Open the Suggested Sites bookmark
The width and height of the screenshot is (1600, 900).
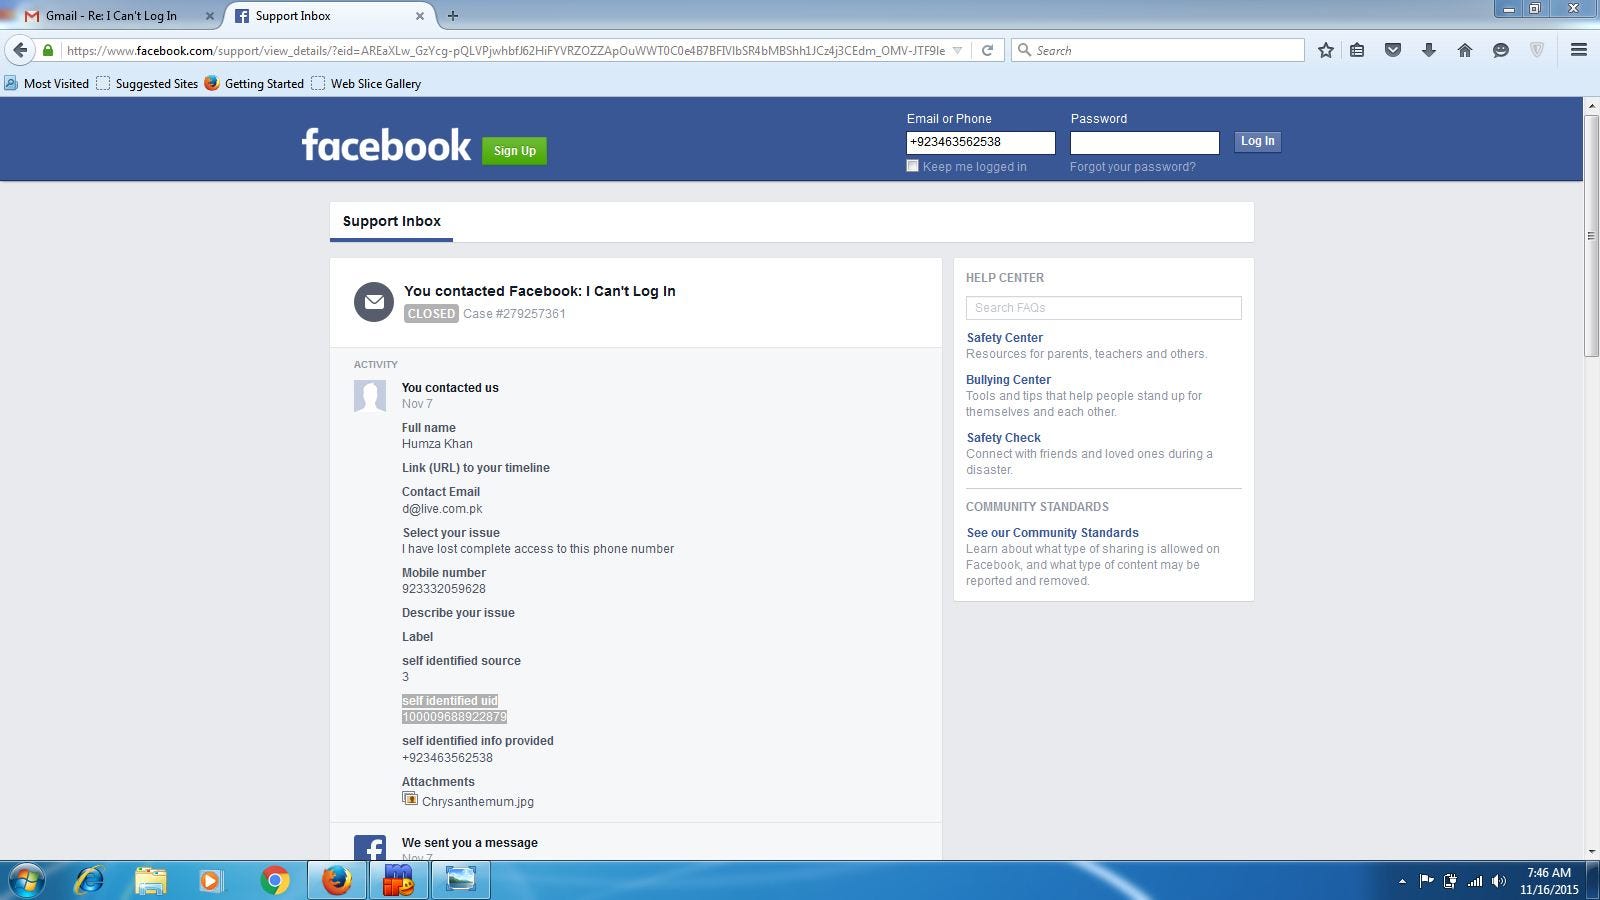coord(147,84)
